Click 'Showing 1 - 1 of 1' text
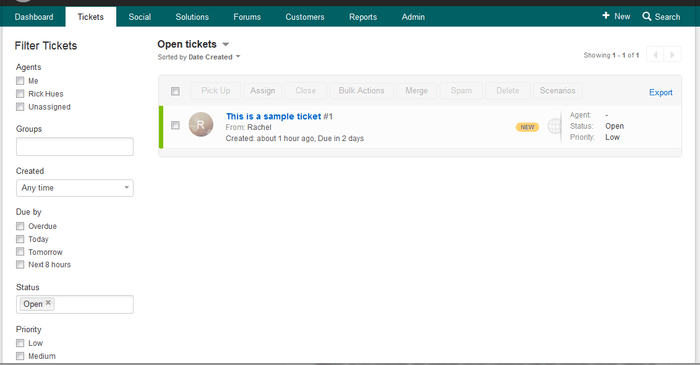 click(x=611, y=55)
